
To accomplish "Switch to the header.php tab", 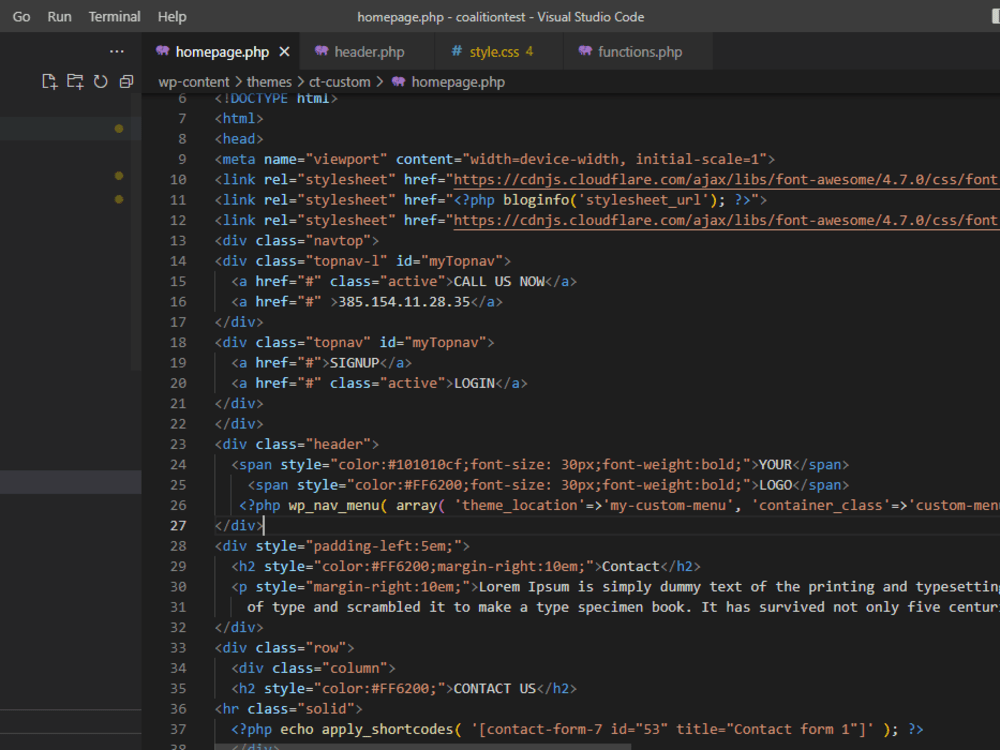I will click(369, 52).
